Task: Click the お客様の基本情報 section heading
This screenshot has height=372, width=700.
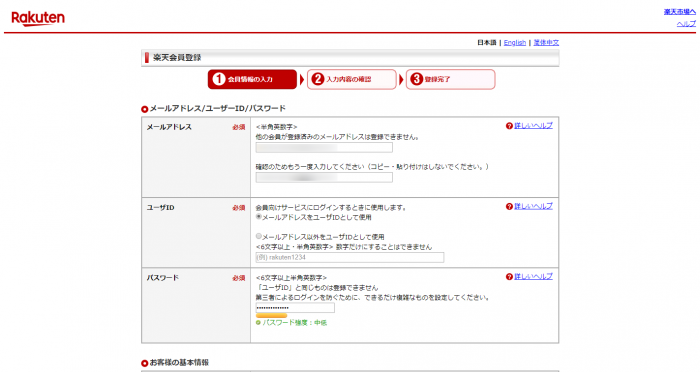Action: pyautogui.click(x=179, y=363)
